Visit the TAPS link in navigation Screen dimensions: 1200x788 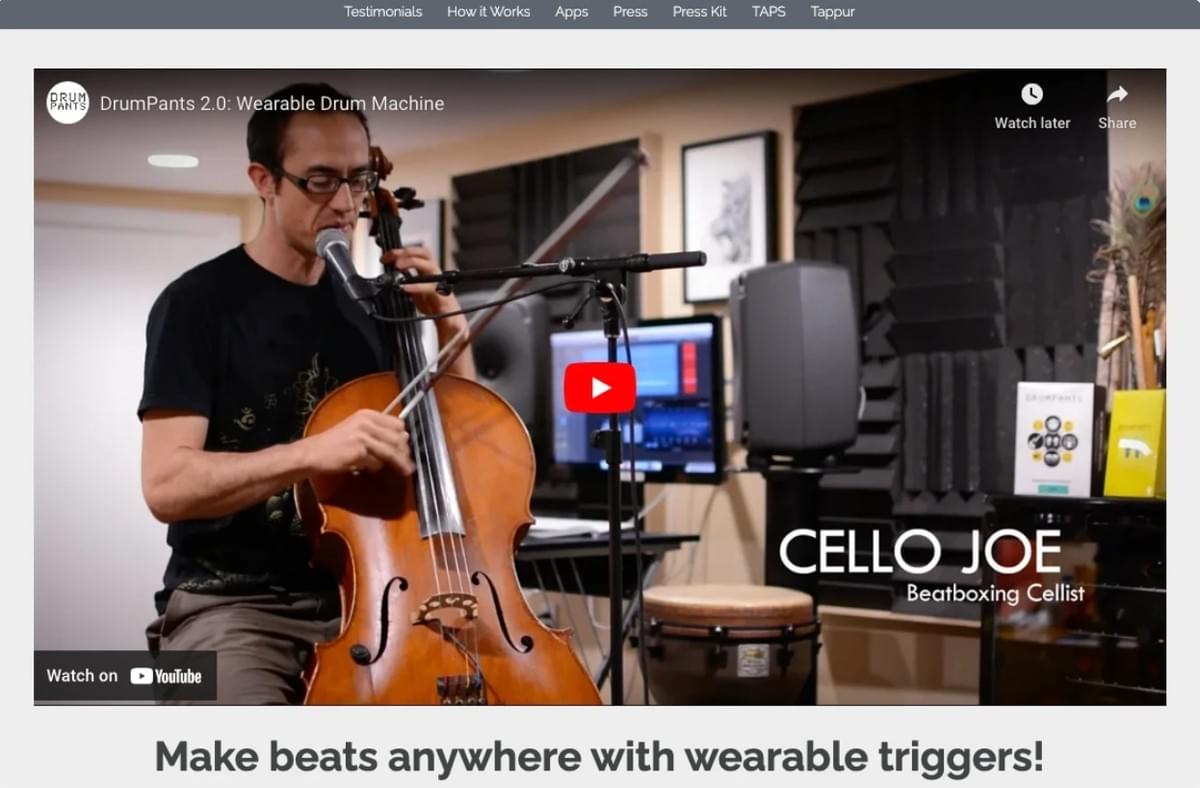(x=769, y=12)
